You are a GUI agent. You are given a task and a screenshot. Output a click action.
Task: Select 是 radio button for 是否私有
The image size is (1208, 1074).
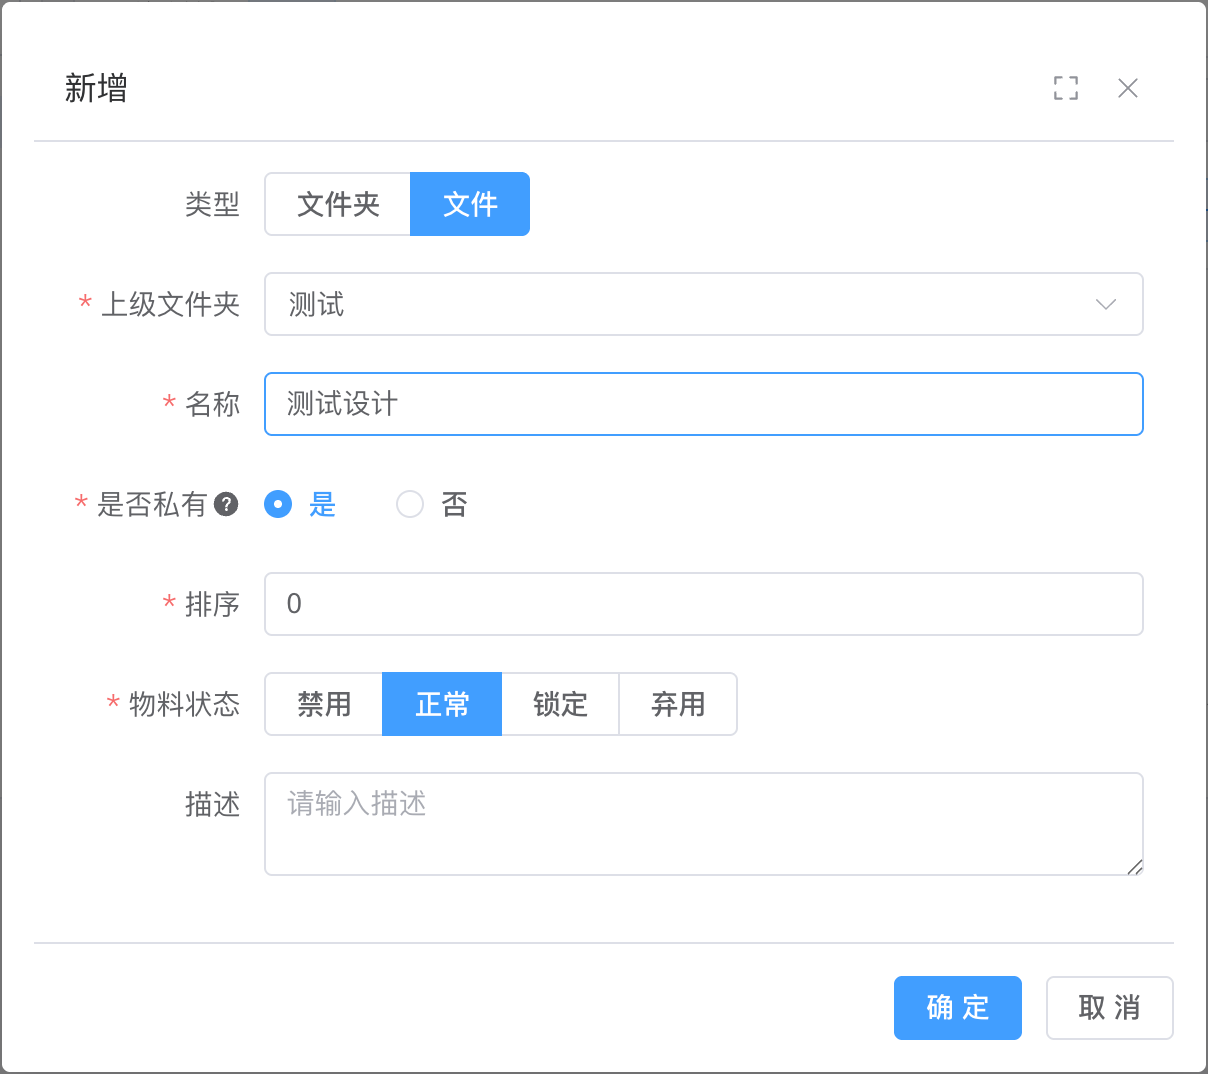278,504
